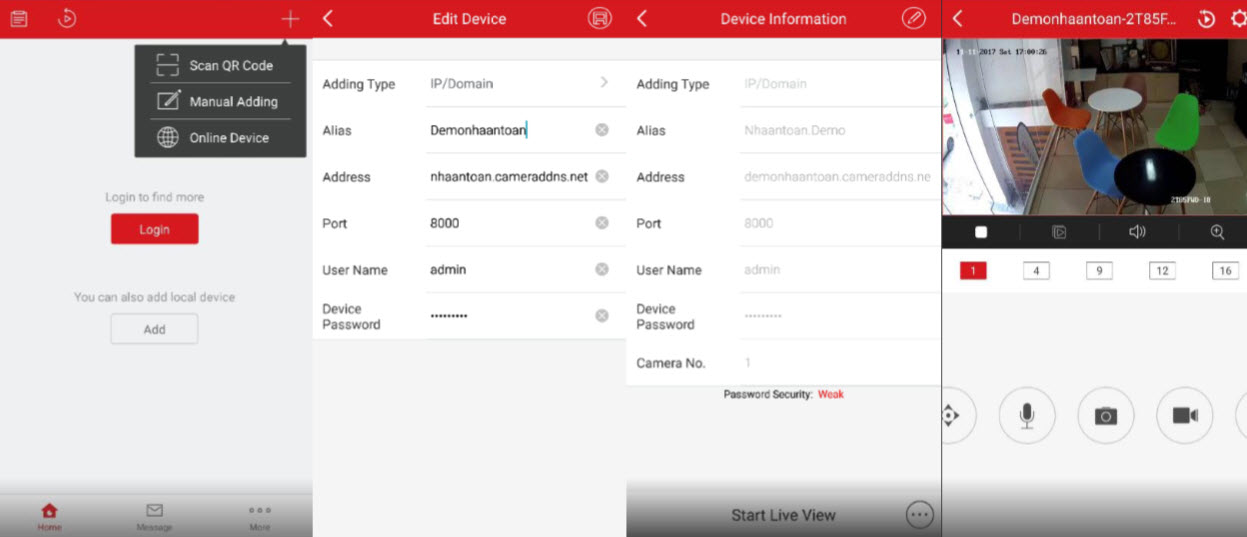Select the 4-window split layout
This screenshot has width=1247, height=537.
coord(1036,271)
